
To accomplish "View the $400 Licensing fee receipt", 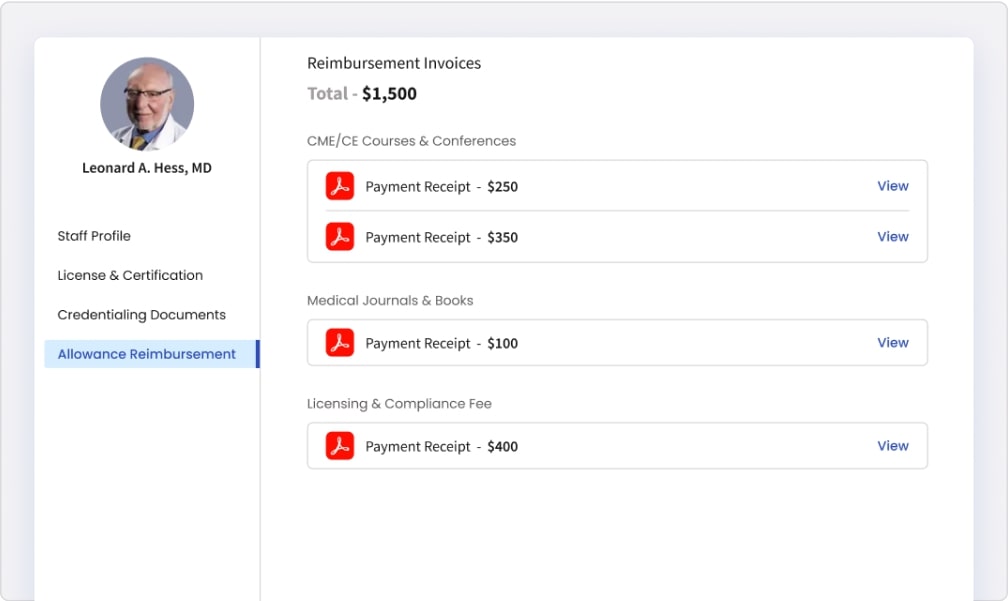I will pyautogui.click(x=893, y=445).
